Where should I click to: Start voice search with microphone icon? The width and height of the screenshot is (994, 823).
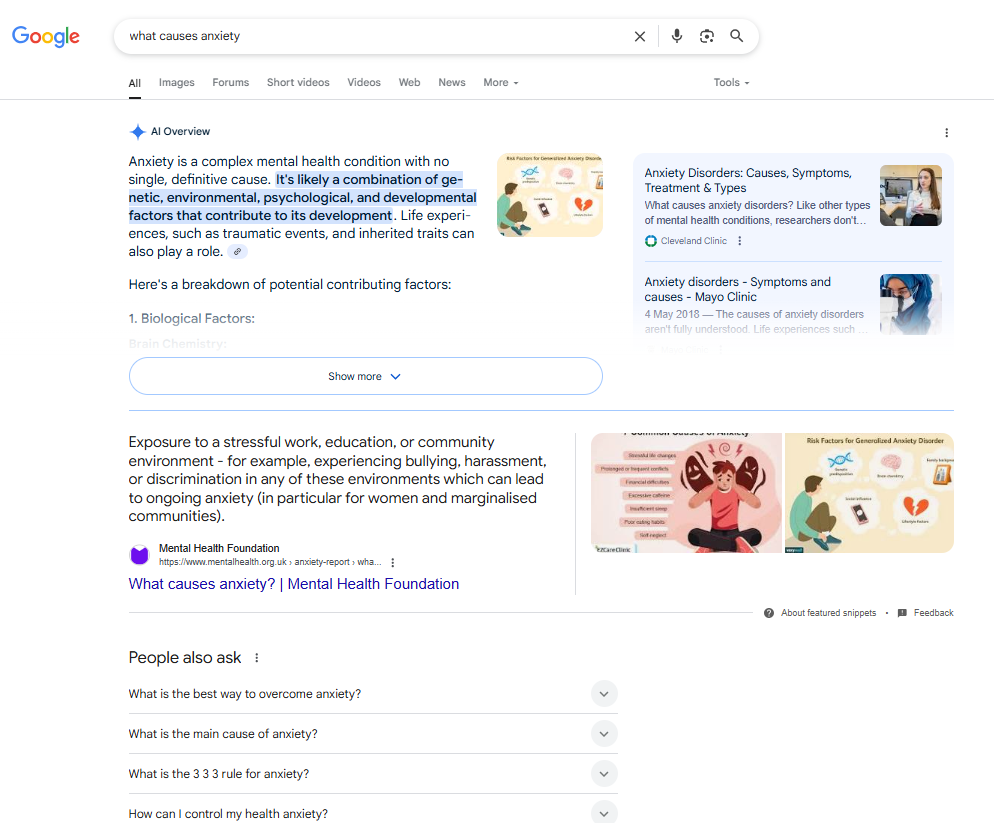676,36
